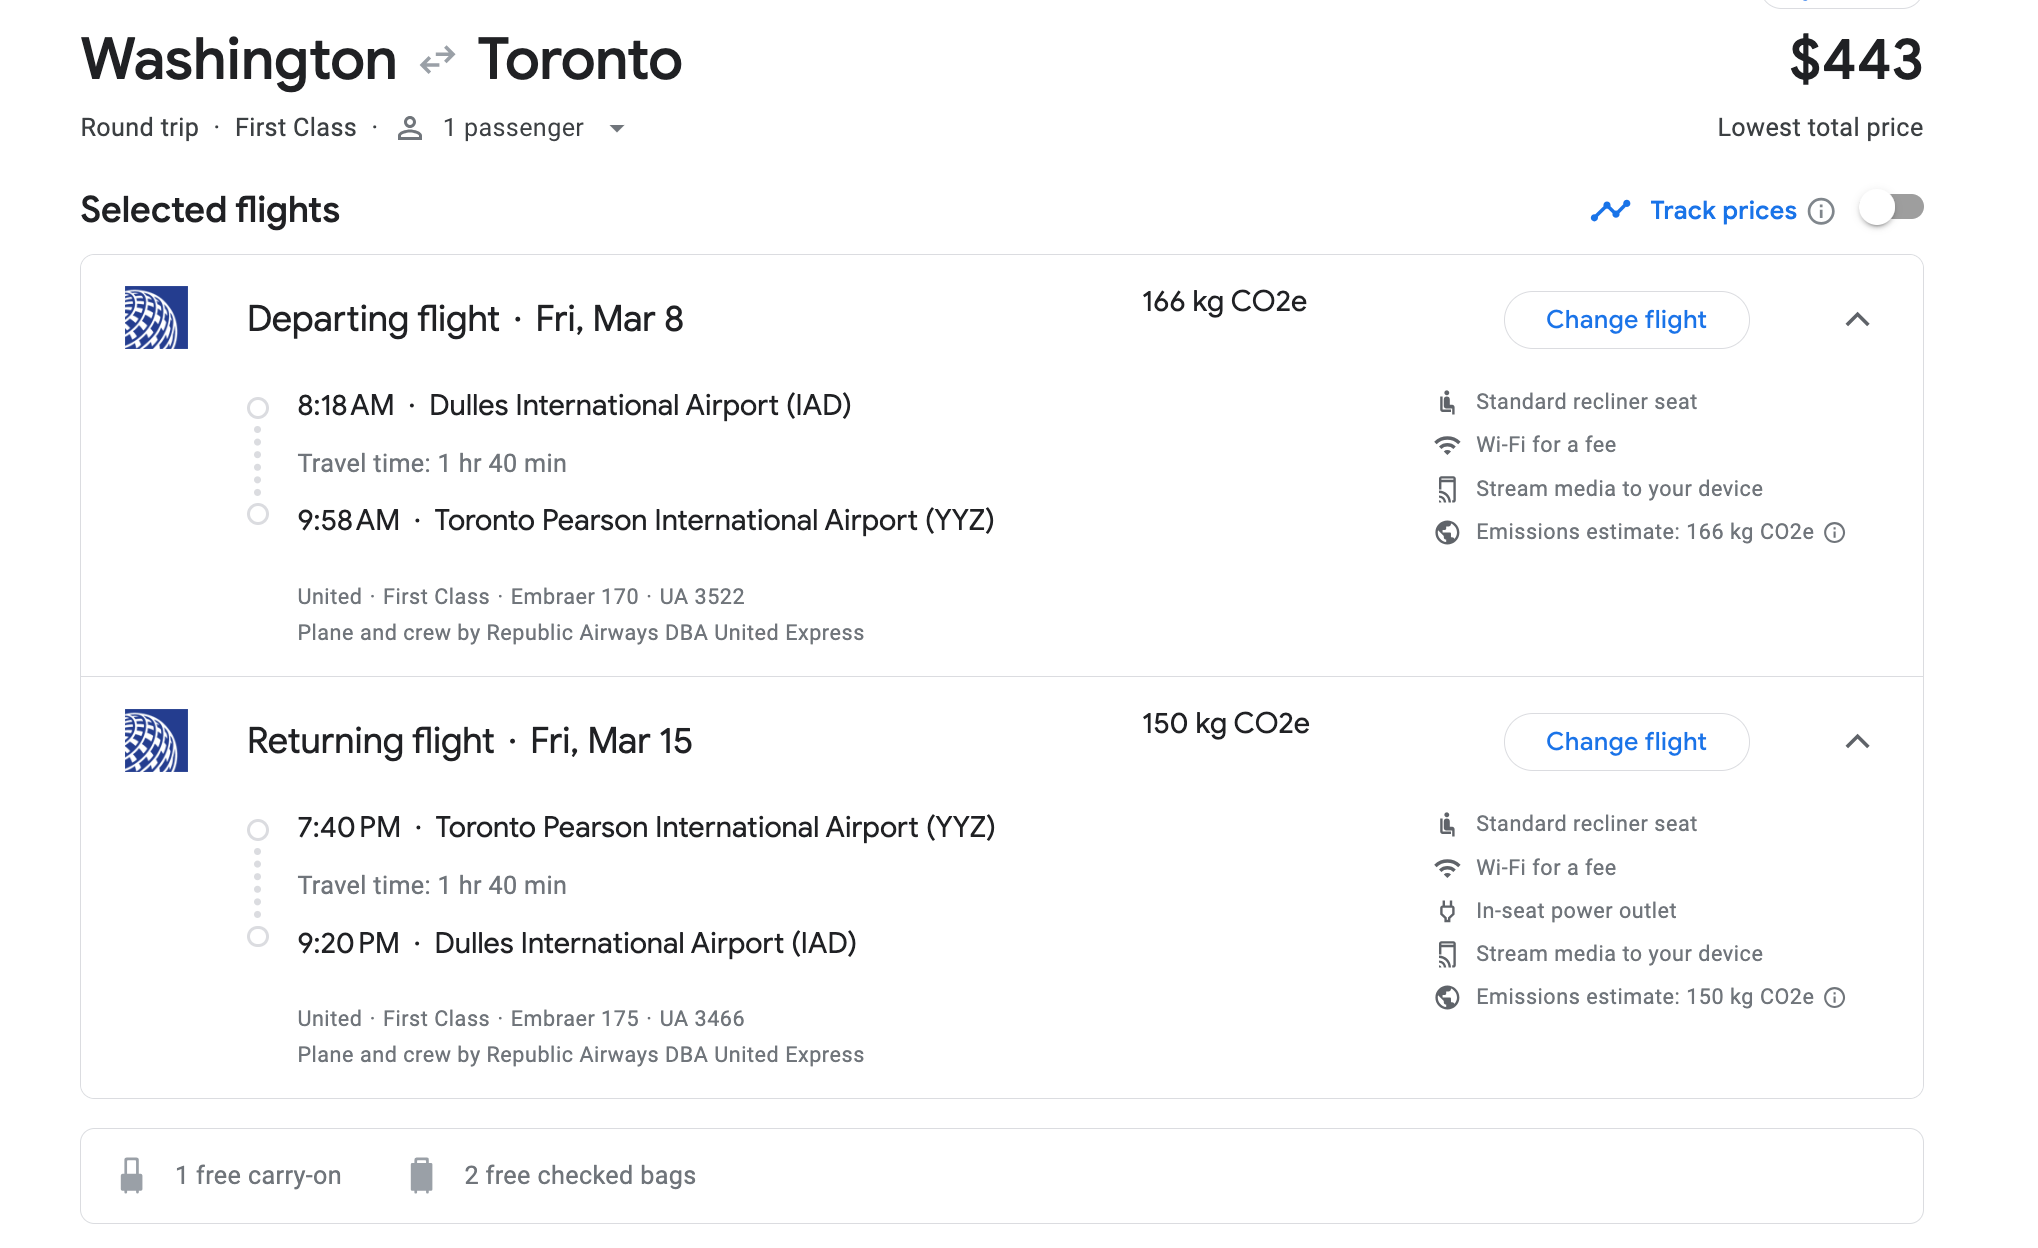Click Change flight for the departing flight
The width and height of the screenshot is (2038, 1248).
pos(1626,320)
